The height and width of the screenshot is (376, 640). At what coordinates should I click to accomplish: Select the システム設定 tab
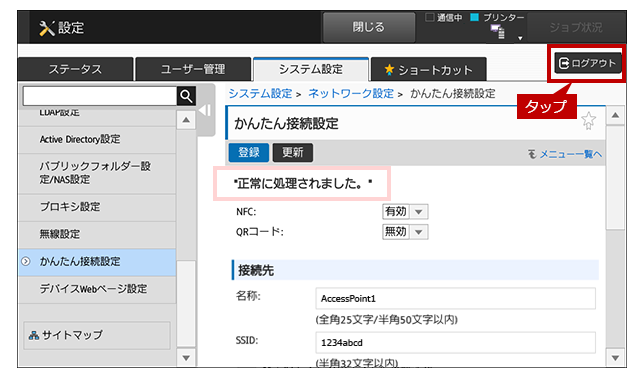(311, 69)
